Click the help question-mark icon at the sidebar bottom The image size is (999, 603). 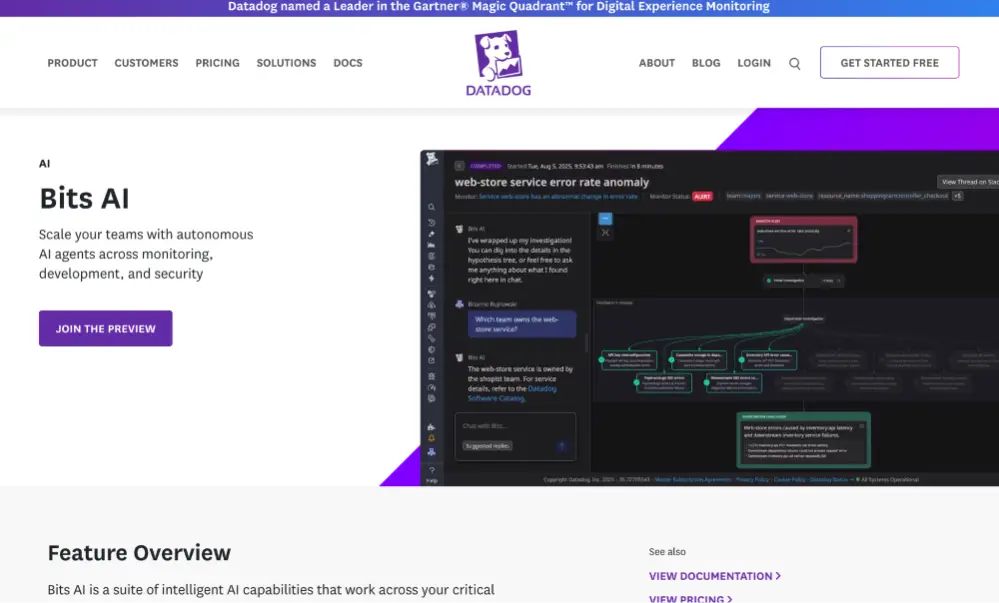click(430, 470)
